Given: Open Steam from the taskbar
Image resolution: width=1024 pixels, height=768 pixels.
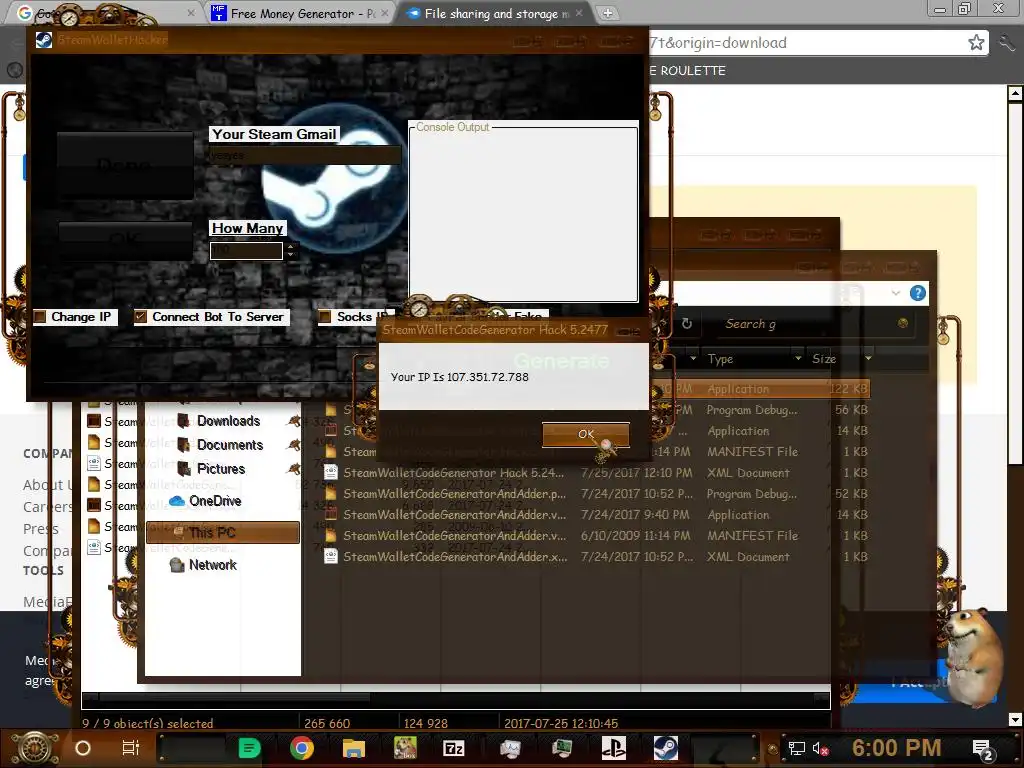Looking at the screenshot, I should point(665,748).
